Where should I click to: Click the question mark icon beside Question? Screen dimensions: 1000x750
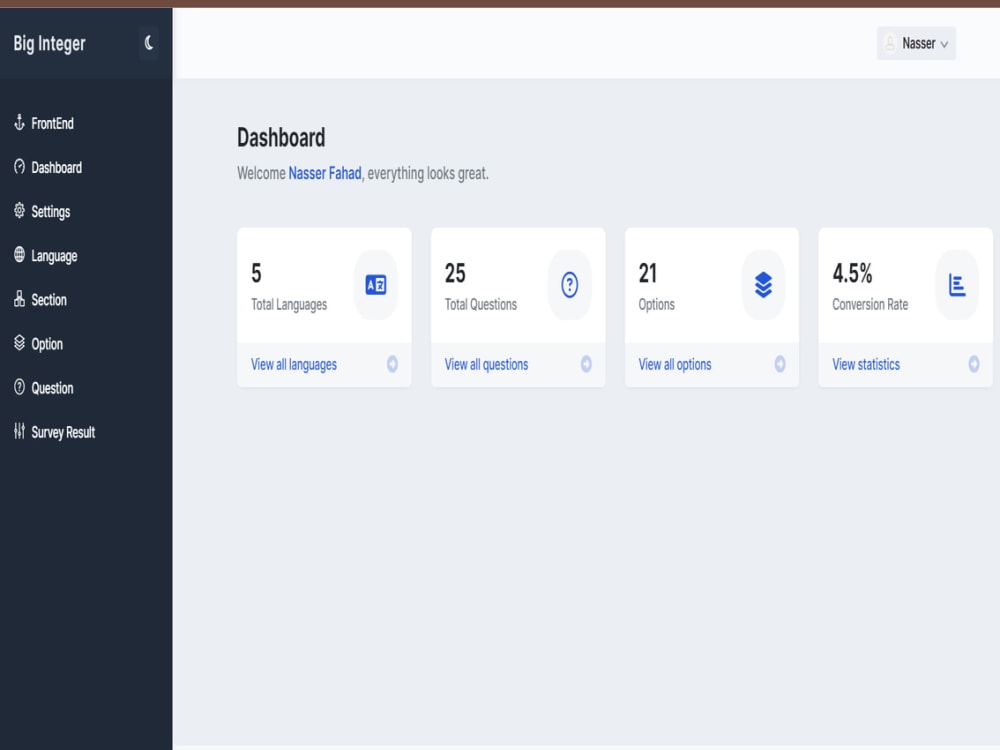19,387
